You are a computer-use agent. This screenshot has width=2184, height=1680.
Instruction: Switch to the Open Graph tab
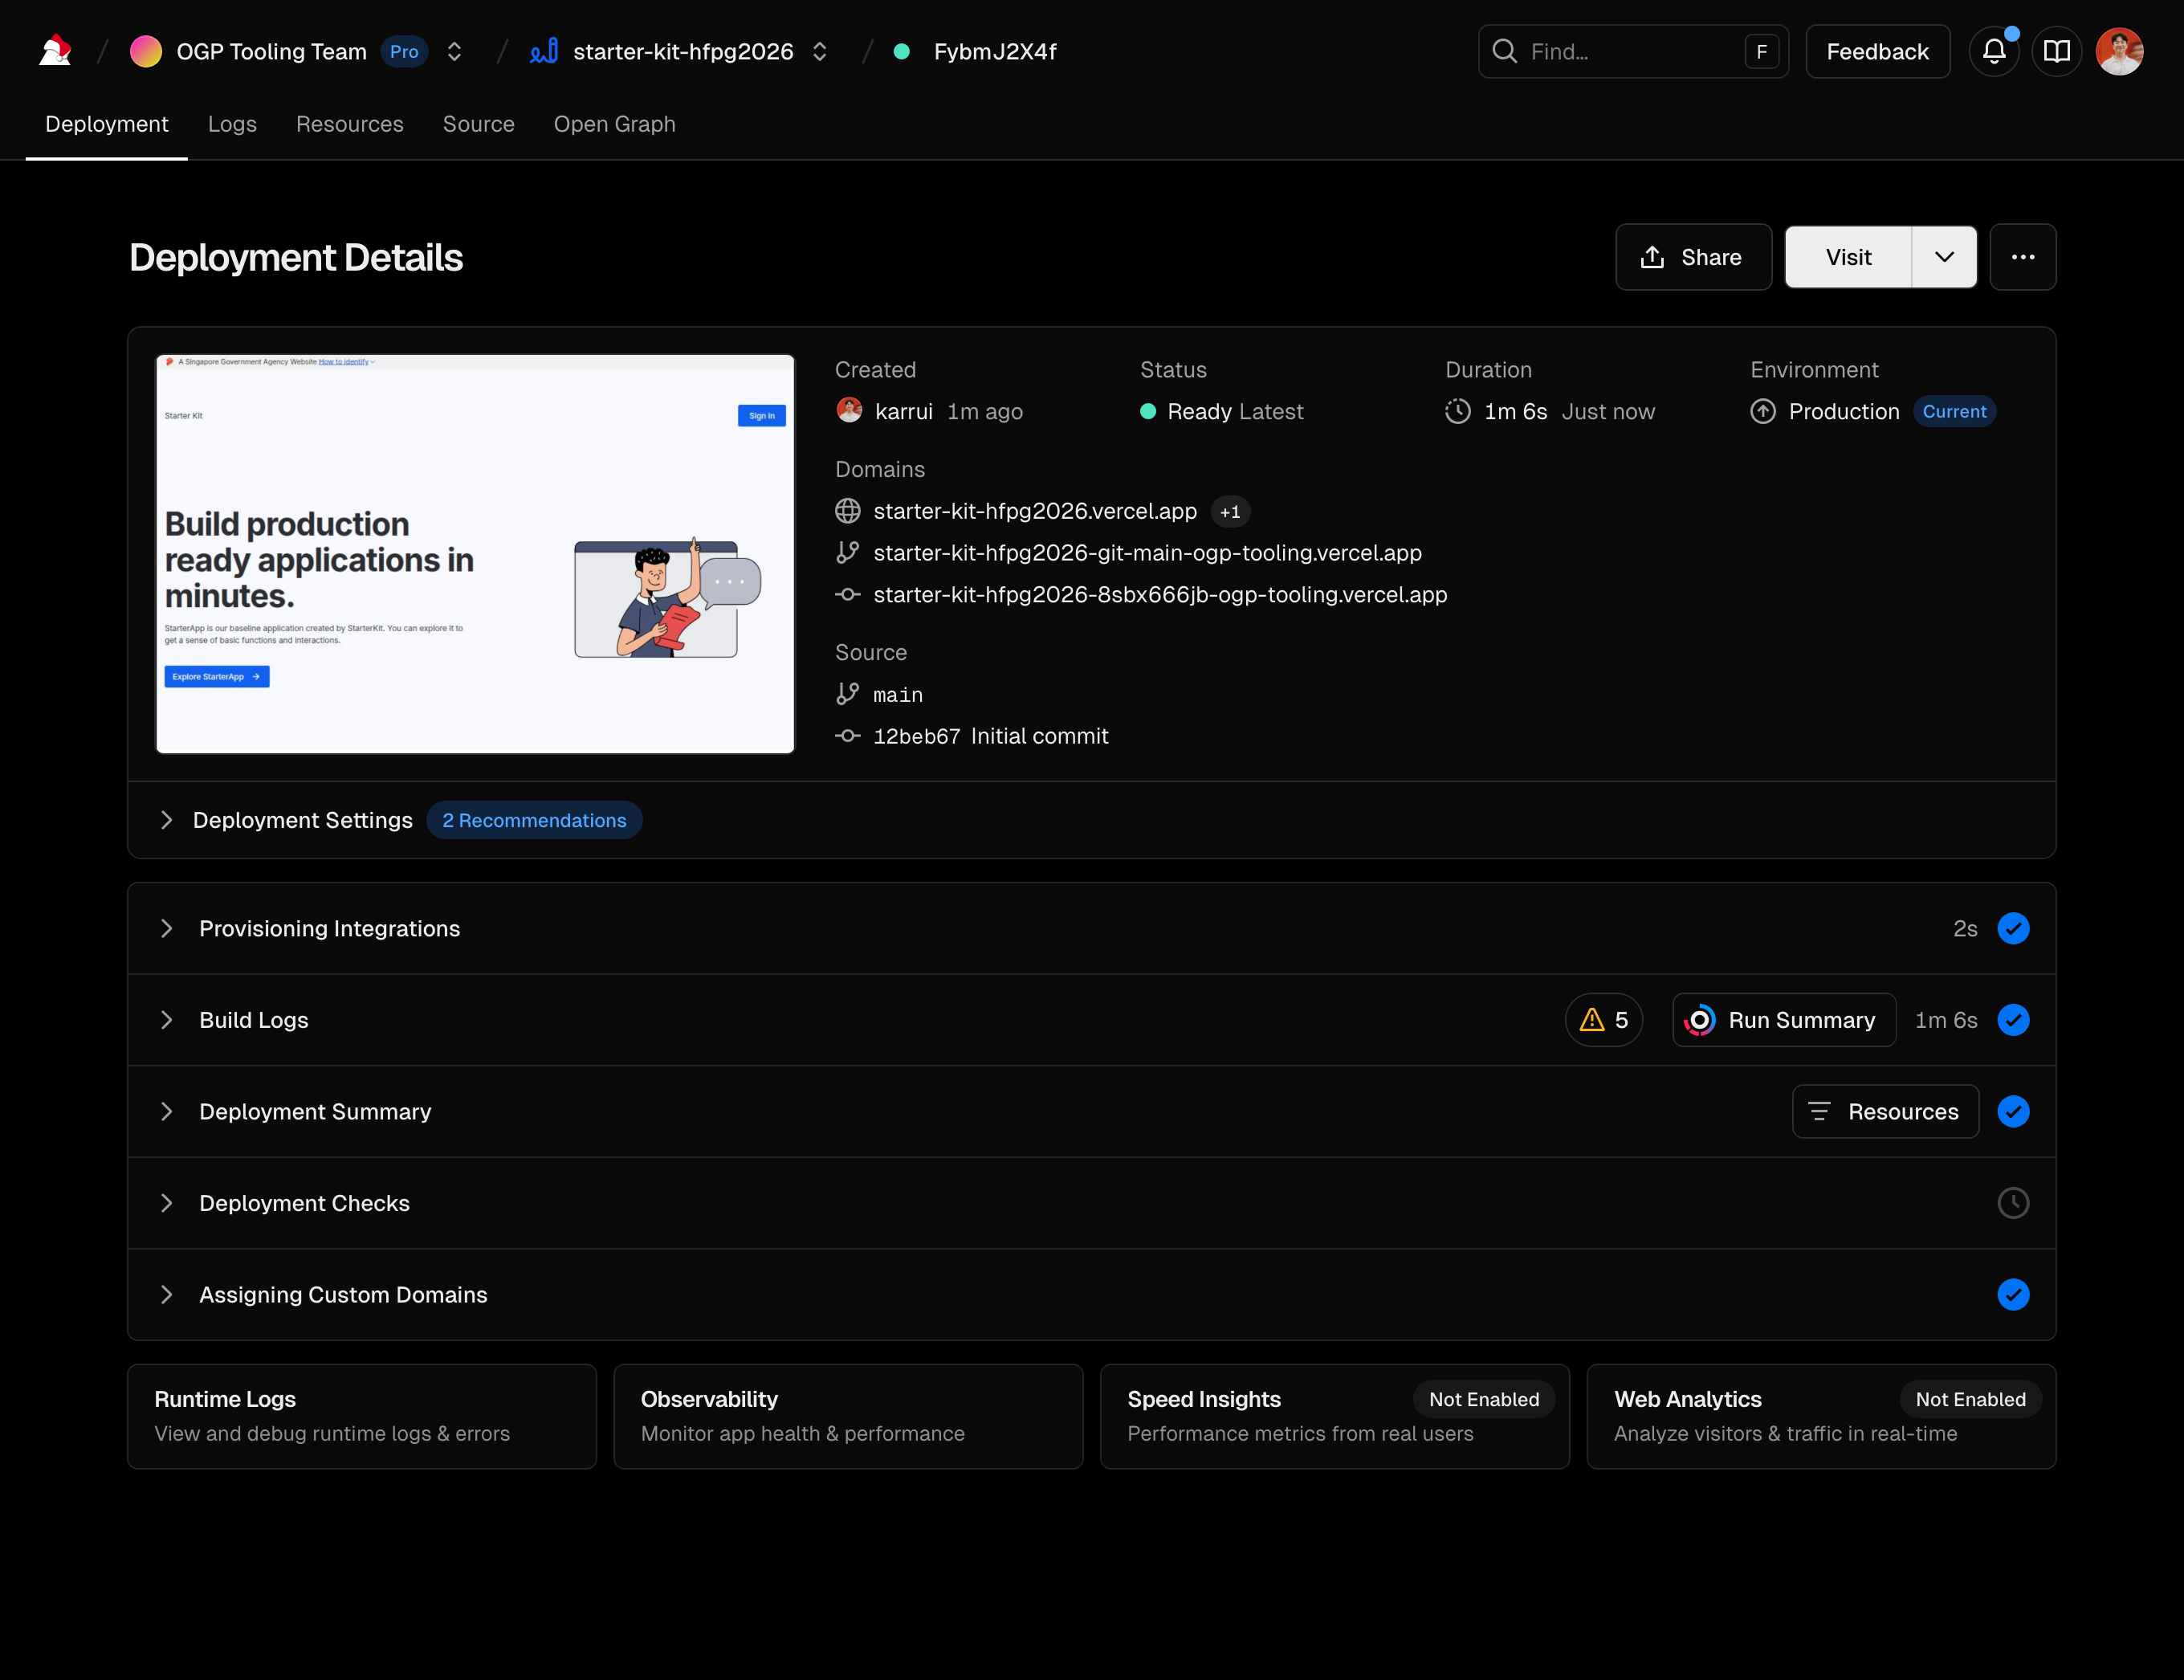614,124
